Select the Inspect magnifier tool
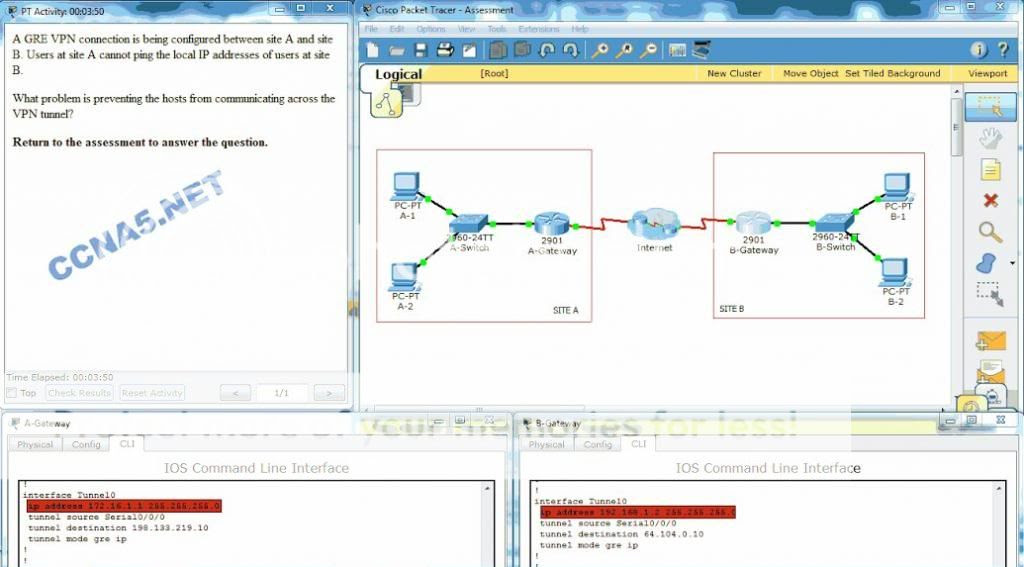Screen dimensions: 1024x567 [x=991, y=232]
